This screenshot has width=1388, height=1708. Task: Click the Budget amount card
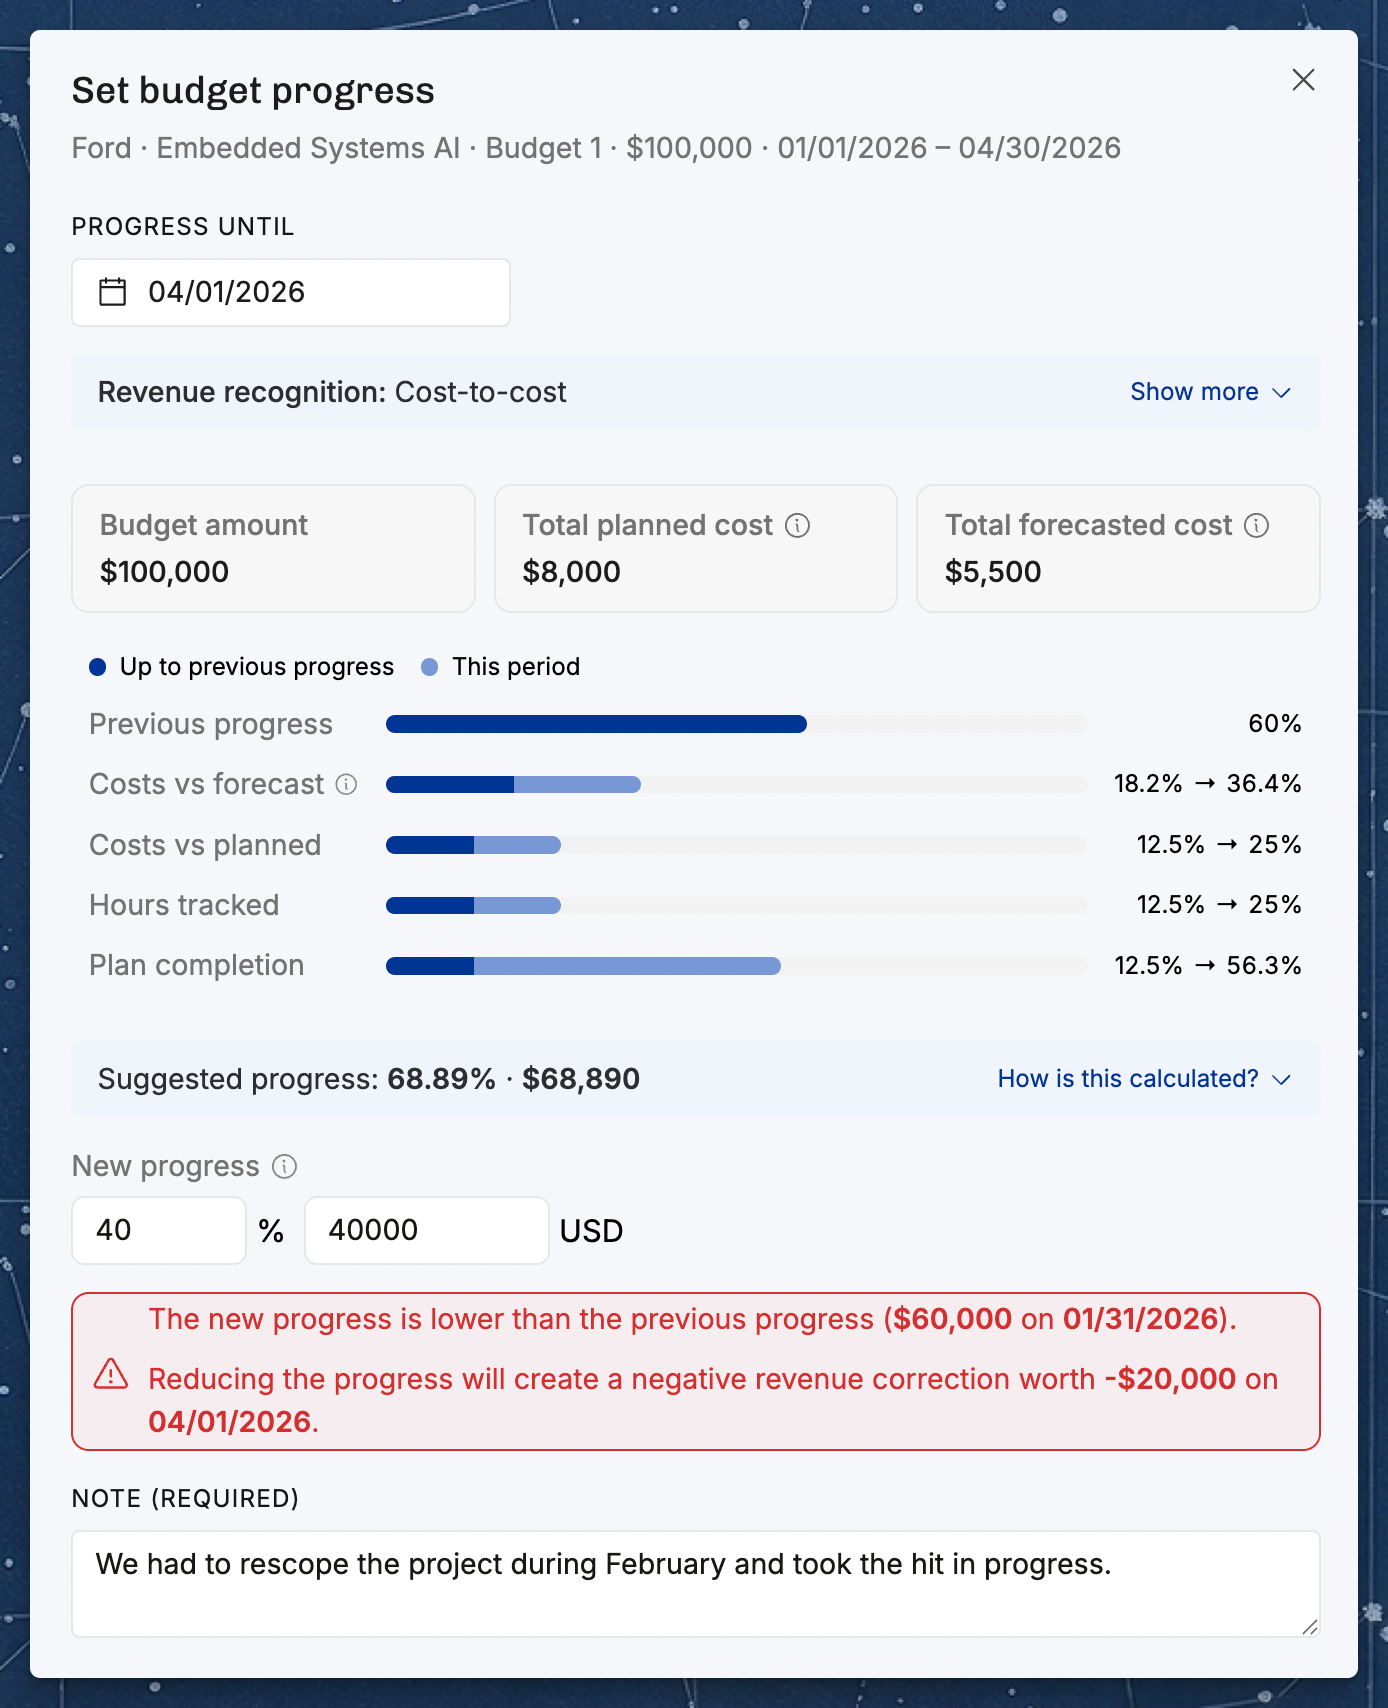tap(273, 549)
